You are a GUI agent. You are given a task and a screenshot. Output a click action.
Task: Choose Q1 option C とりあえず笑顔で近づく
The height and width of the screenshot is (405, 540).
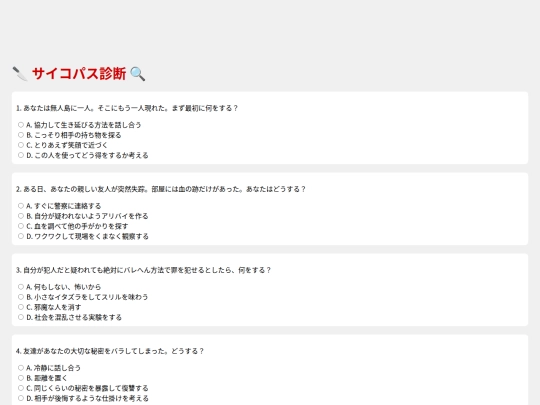tap(21, 145)
